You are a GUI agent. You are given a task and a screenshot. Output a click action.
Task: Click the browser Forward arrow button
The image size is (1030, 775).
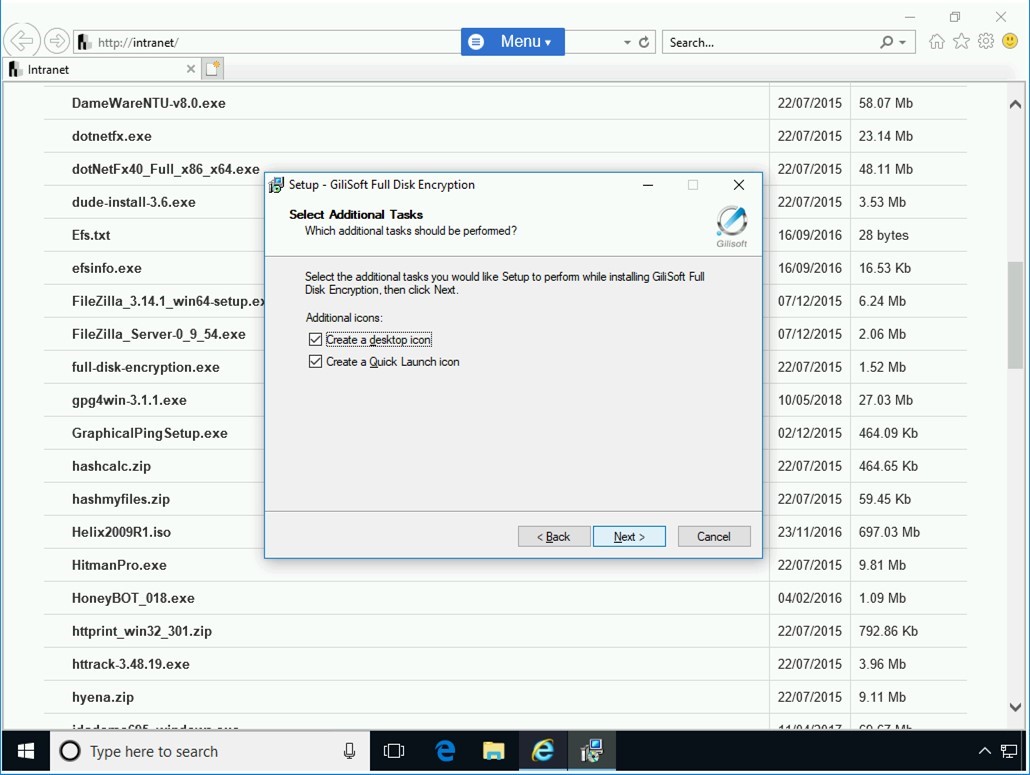point(57,41)
